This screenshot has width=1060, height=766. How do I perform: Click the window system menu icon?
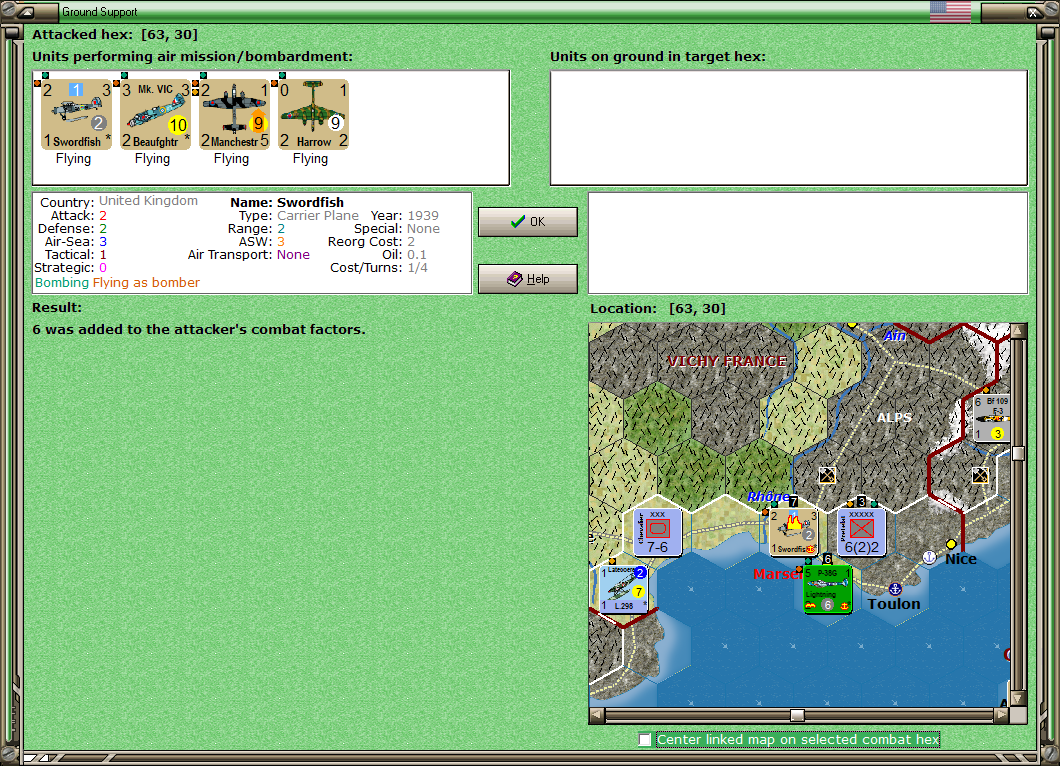point(24,11)
